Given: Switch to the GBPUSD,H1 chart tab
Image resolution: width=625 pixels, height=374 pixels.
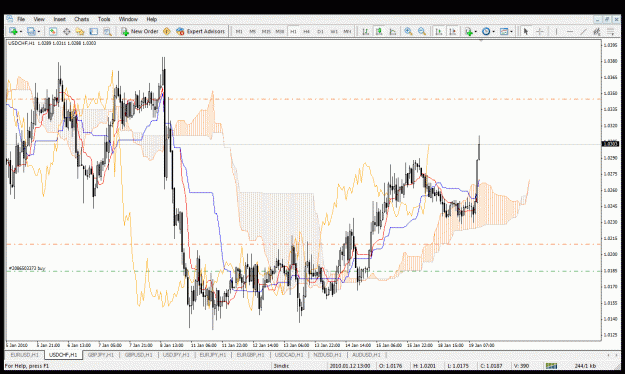Looking at the screenshot, I should (138, 355).
